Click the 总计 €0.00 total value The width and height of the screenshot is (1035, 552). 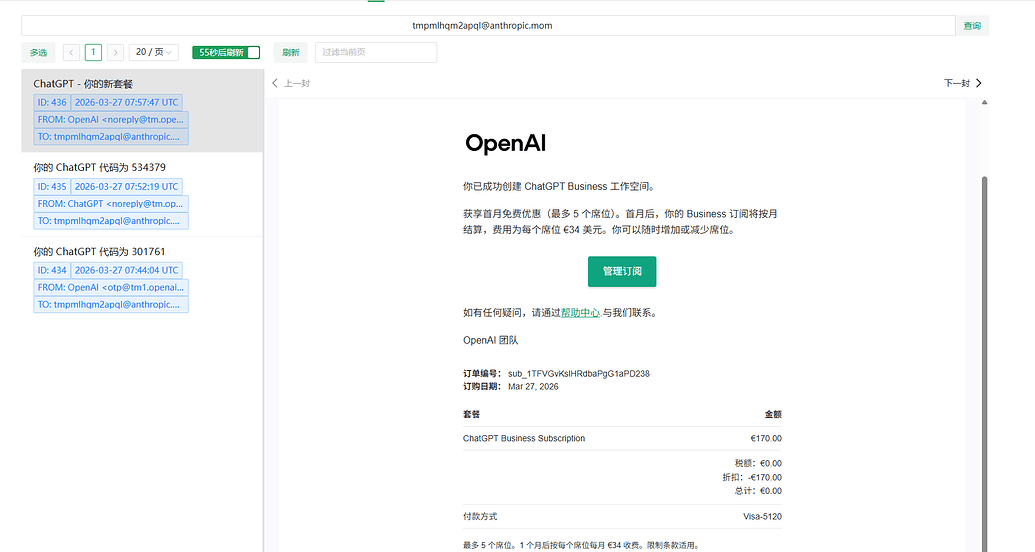click(770, 491)
